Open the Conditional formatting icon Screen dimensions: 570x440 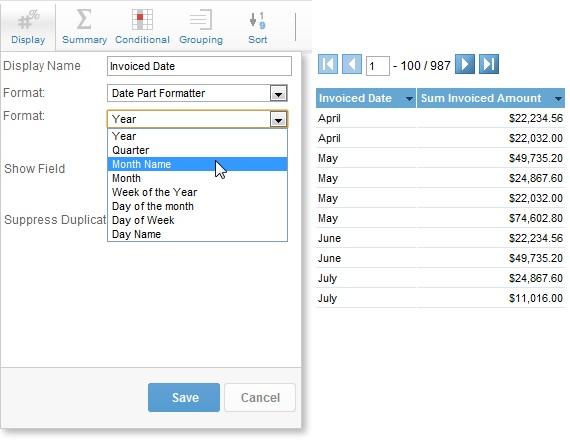pos(142,19)
